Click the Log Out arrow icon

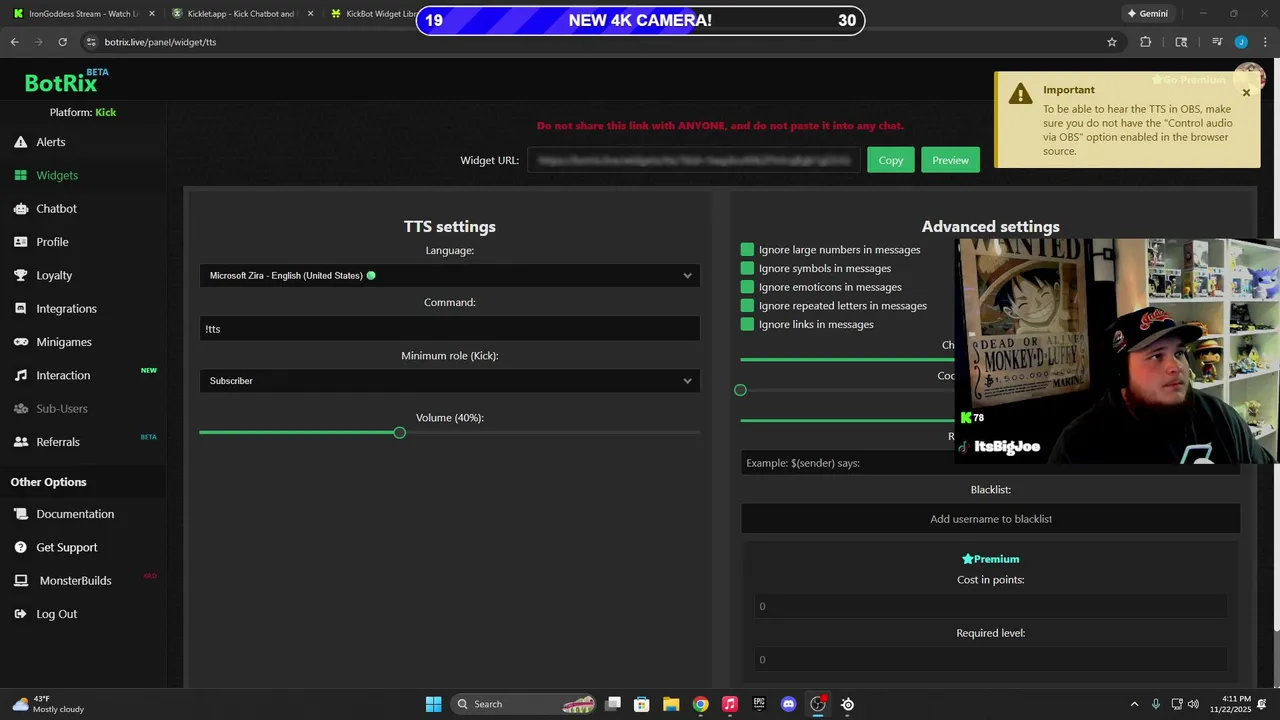pos(20,614)
